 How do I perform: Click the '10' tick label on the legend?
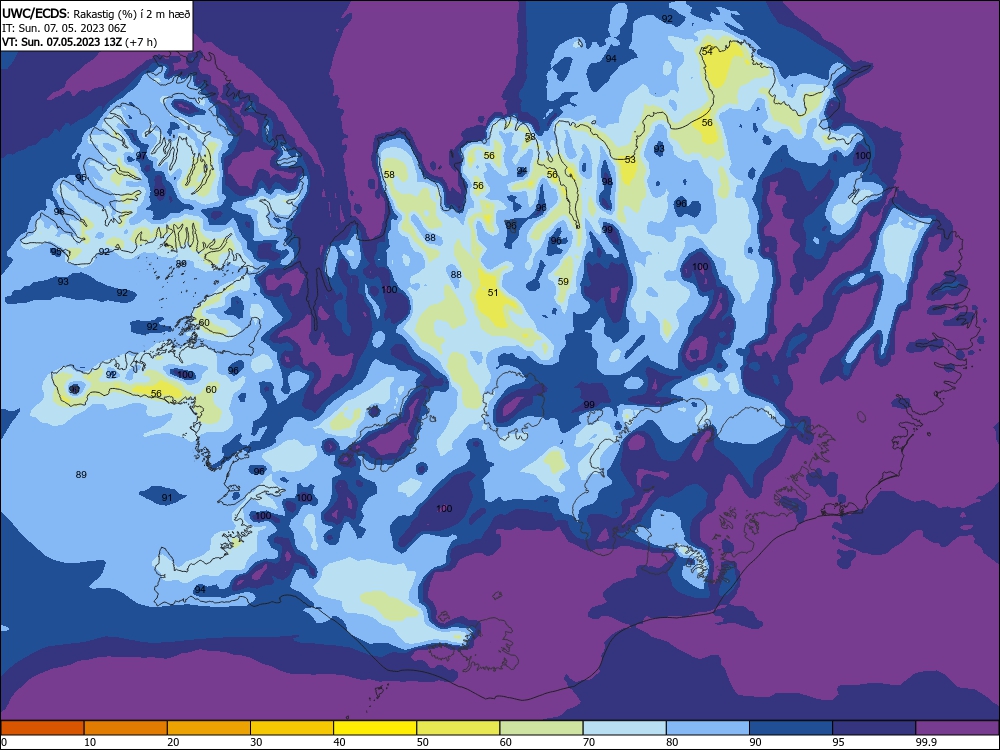point(90,742)
